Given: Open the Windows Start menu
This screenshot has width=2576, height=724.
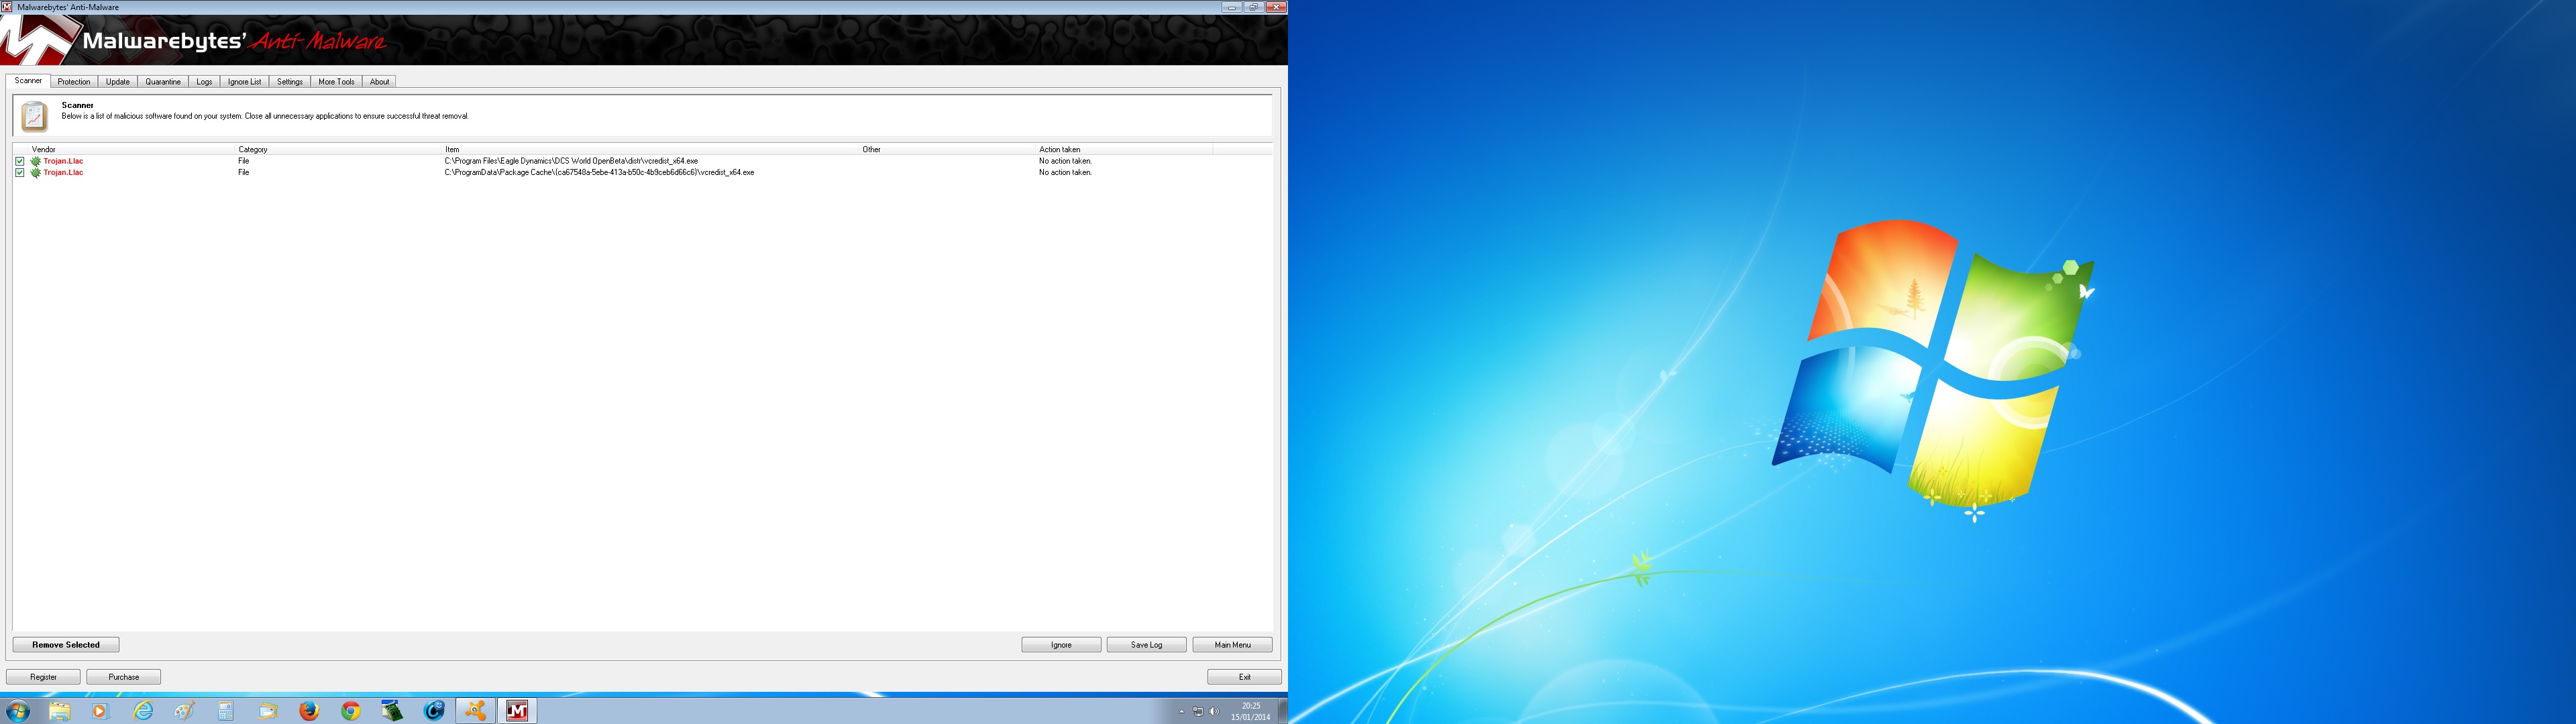Looking at the screenshot, I should tap(17, 711).
